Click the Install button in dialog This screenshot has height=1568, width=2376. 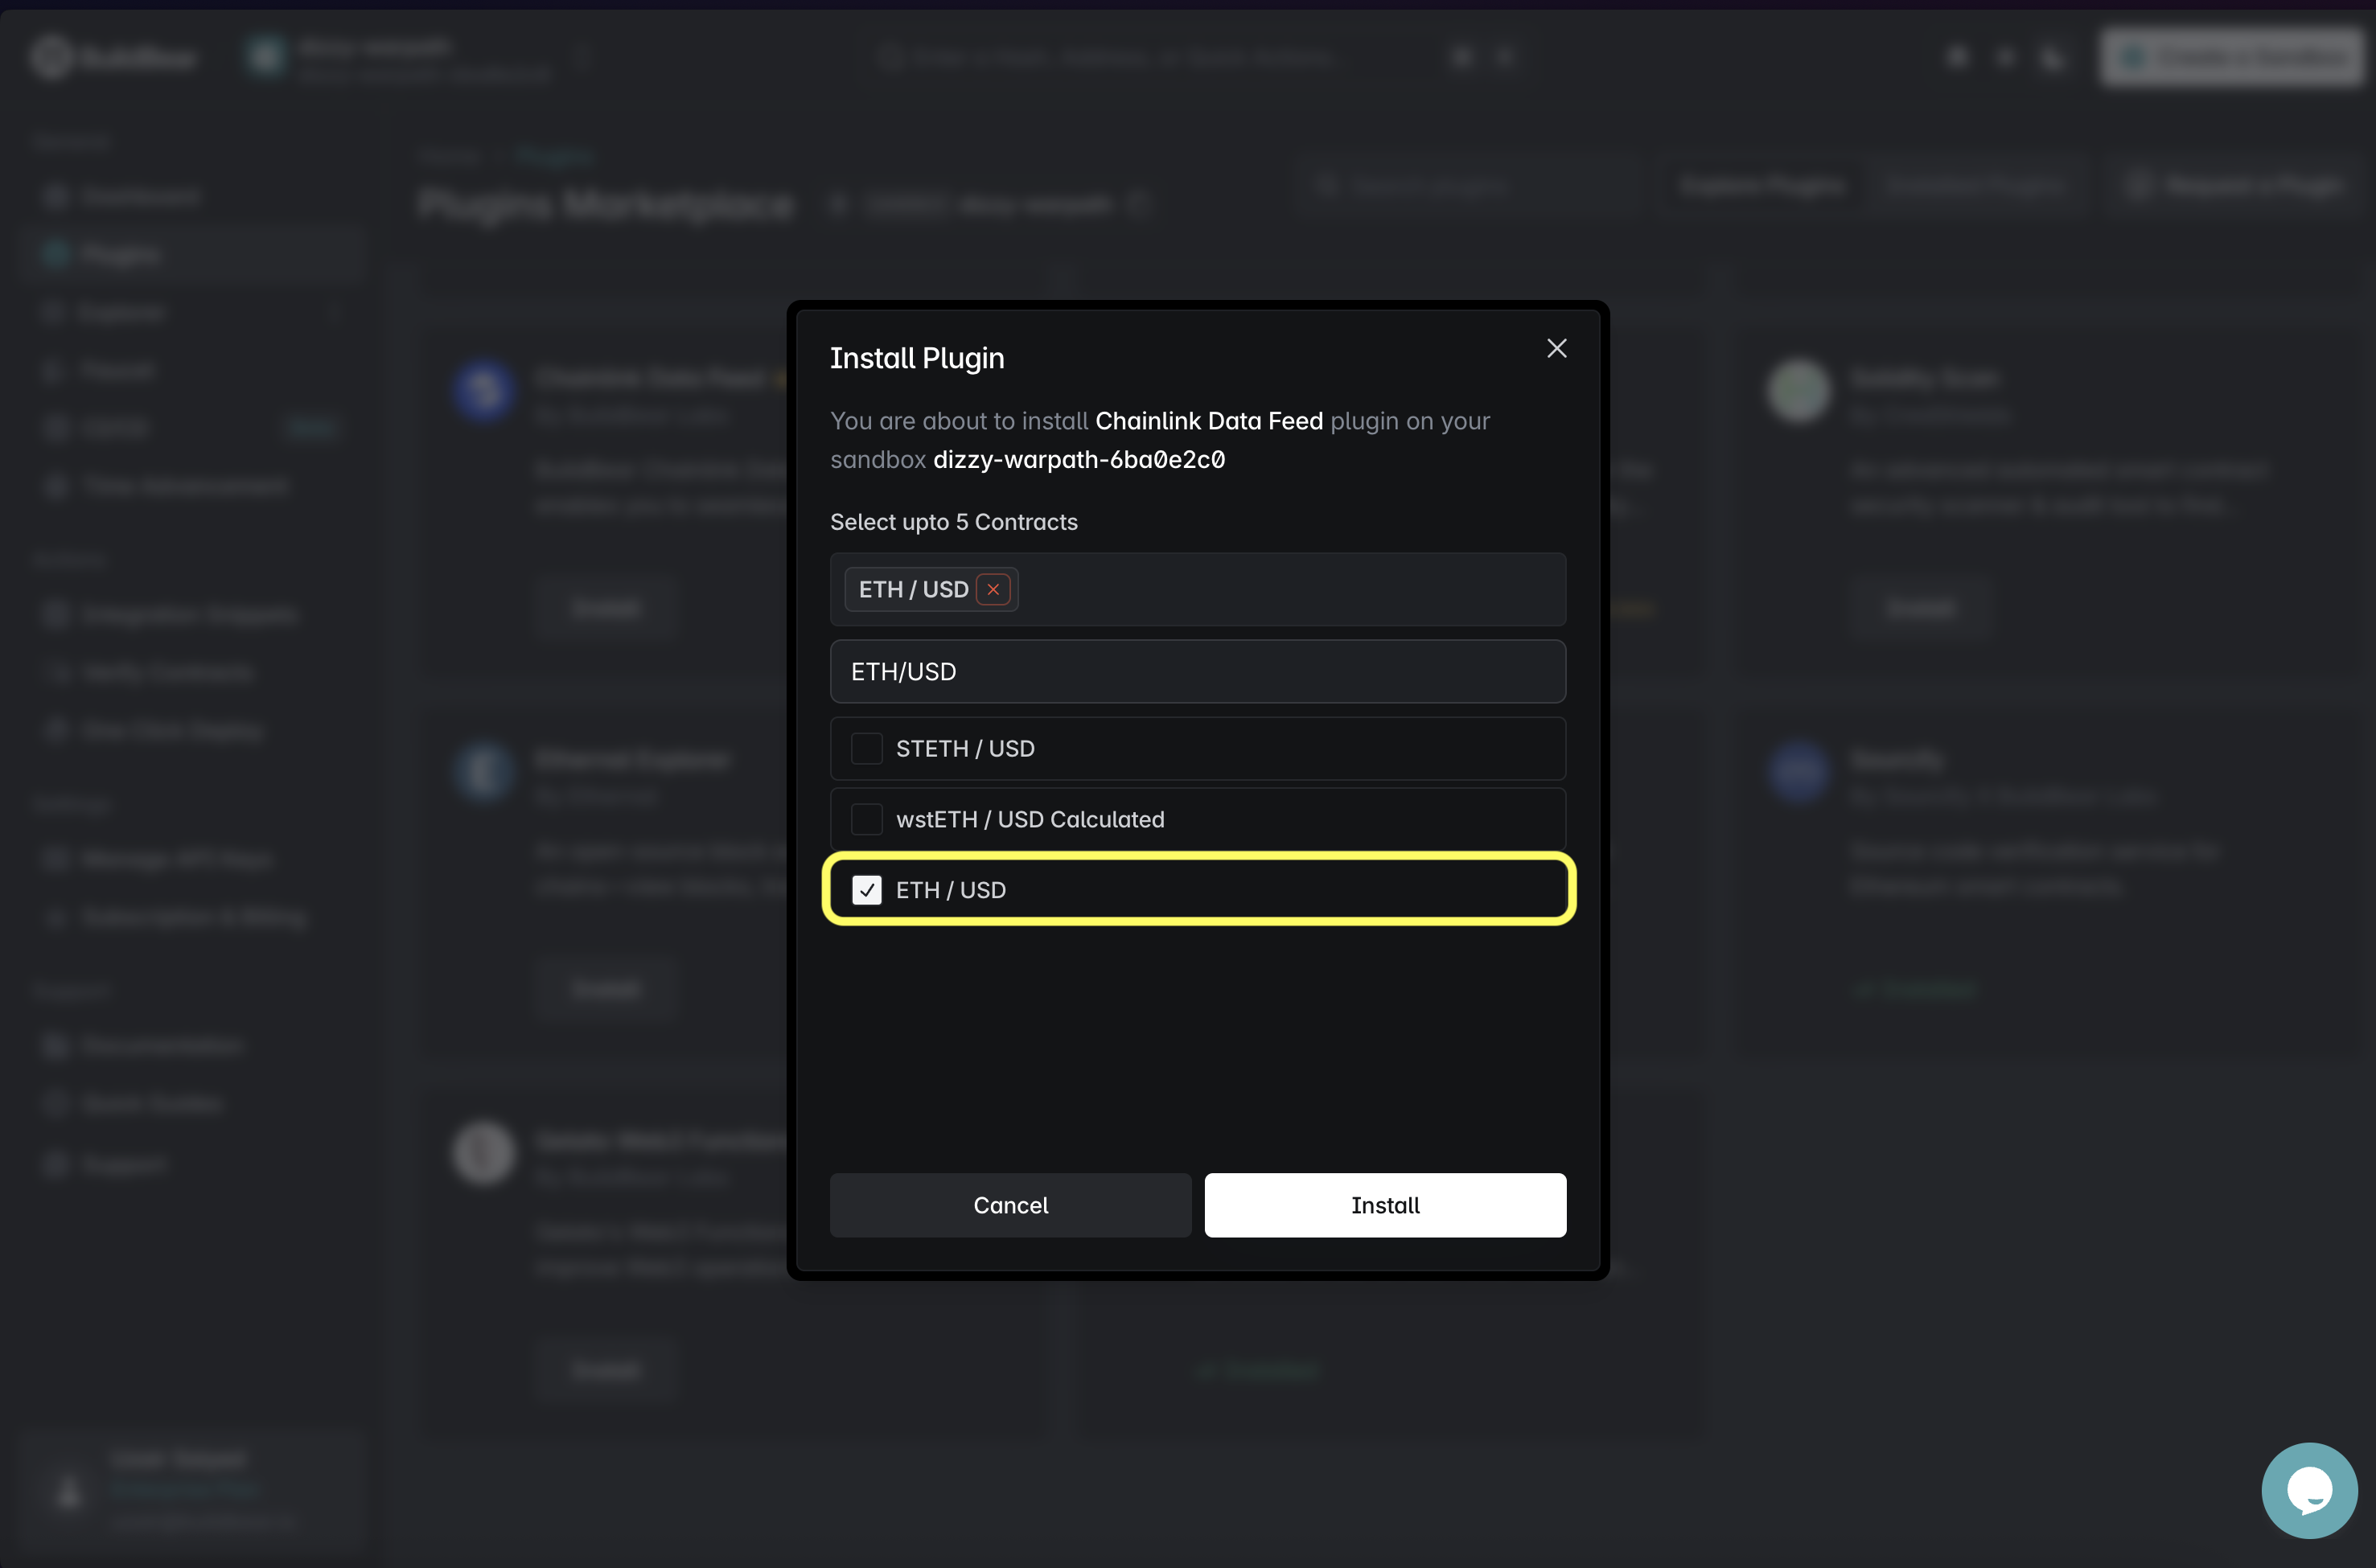[1385, 1205]
